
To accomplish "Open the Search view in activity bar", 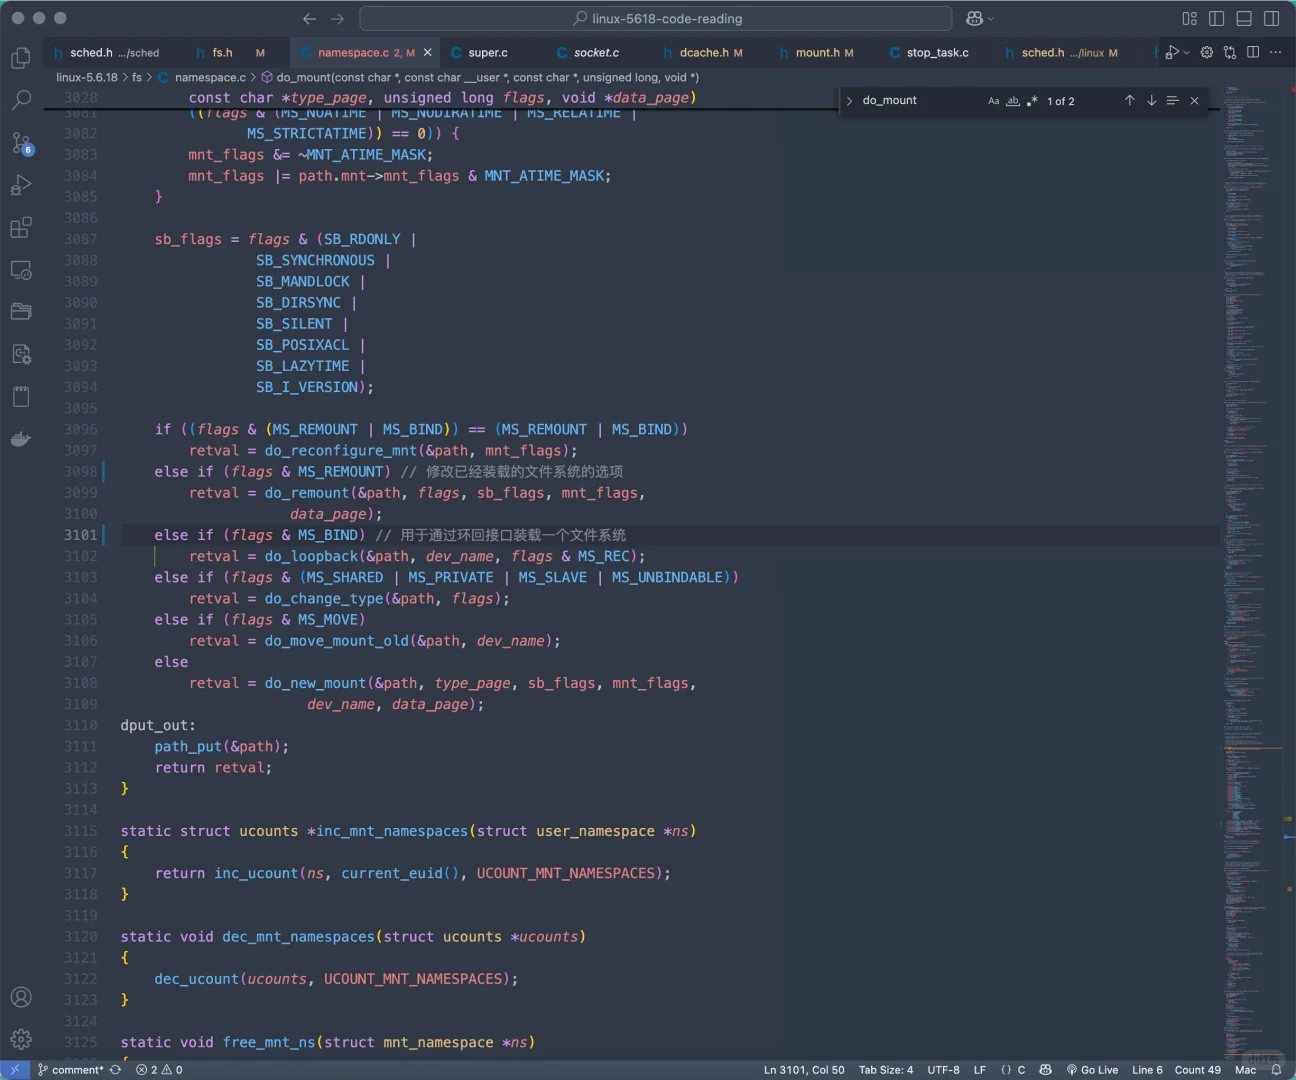I will point(21,100).
